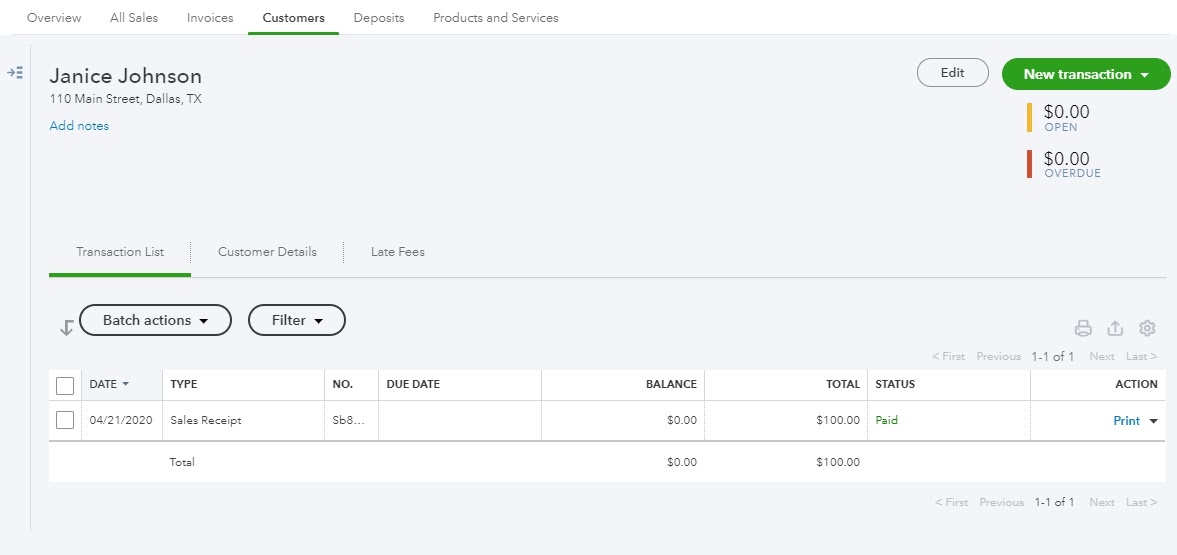Sort by the DATE column arrow
1177x555 pixels.
pyautogui.click(x=125, y=384)
